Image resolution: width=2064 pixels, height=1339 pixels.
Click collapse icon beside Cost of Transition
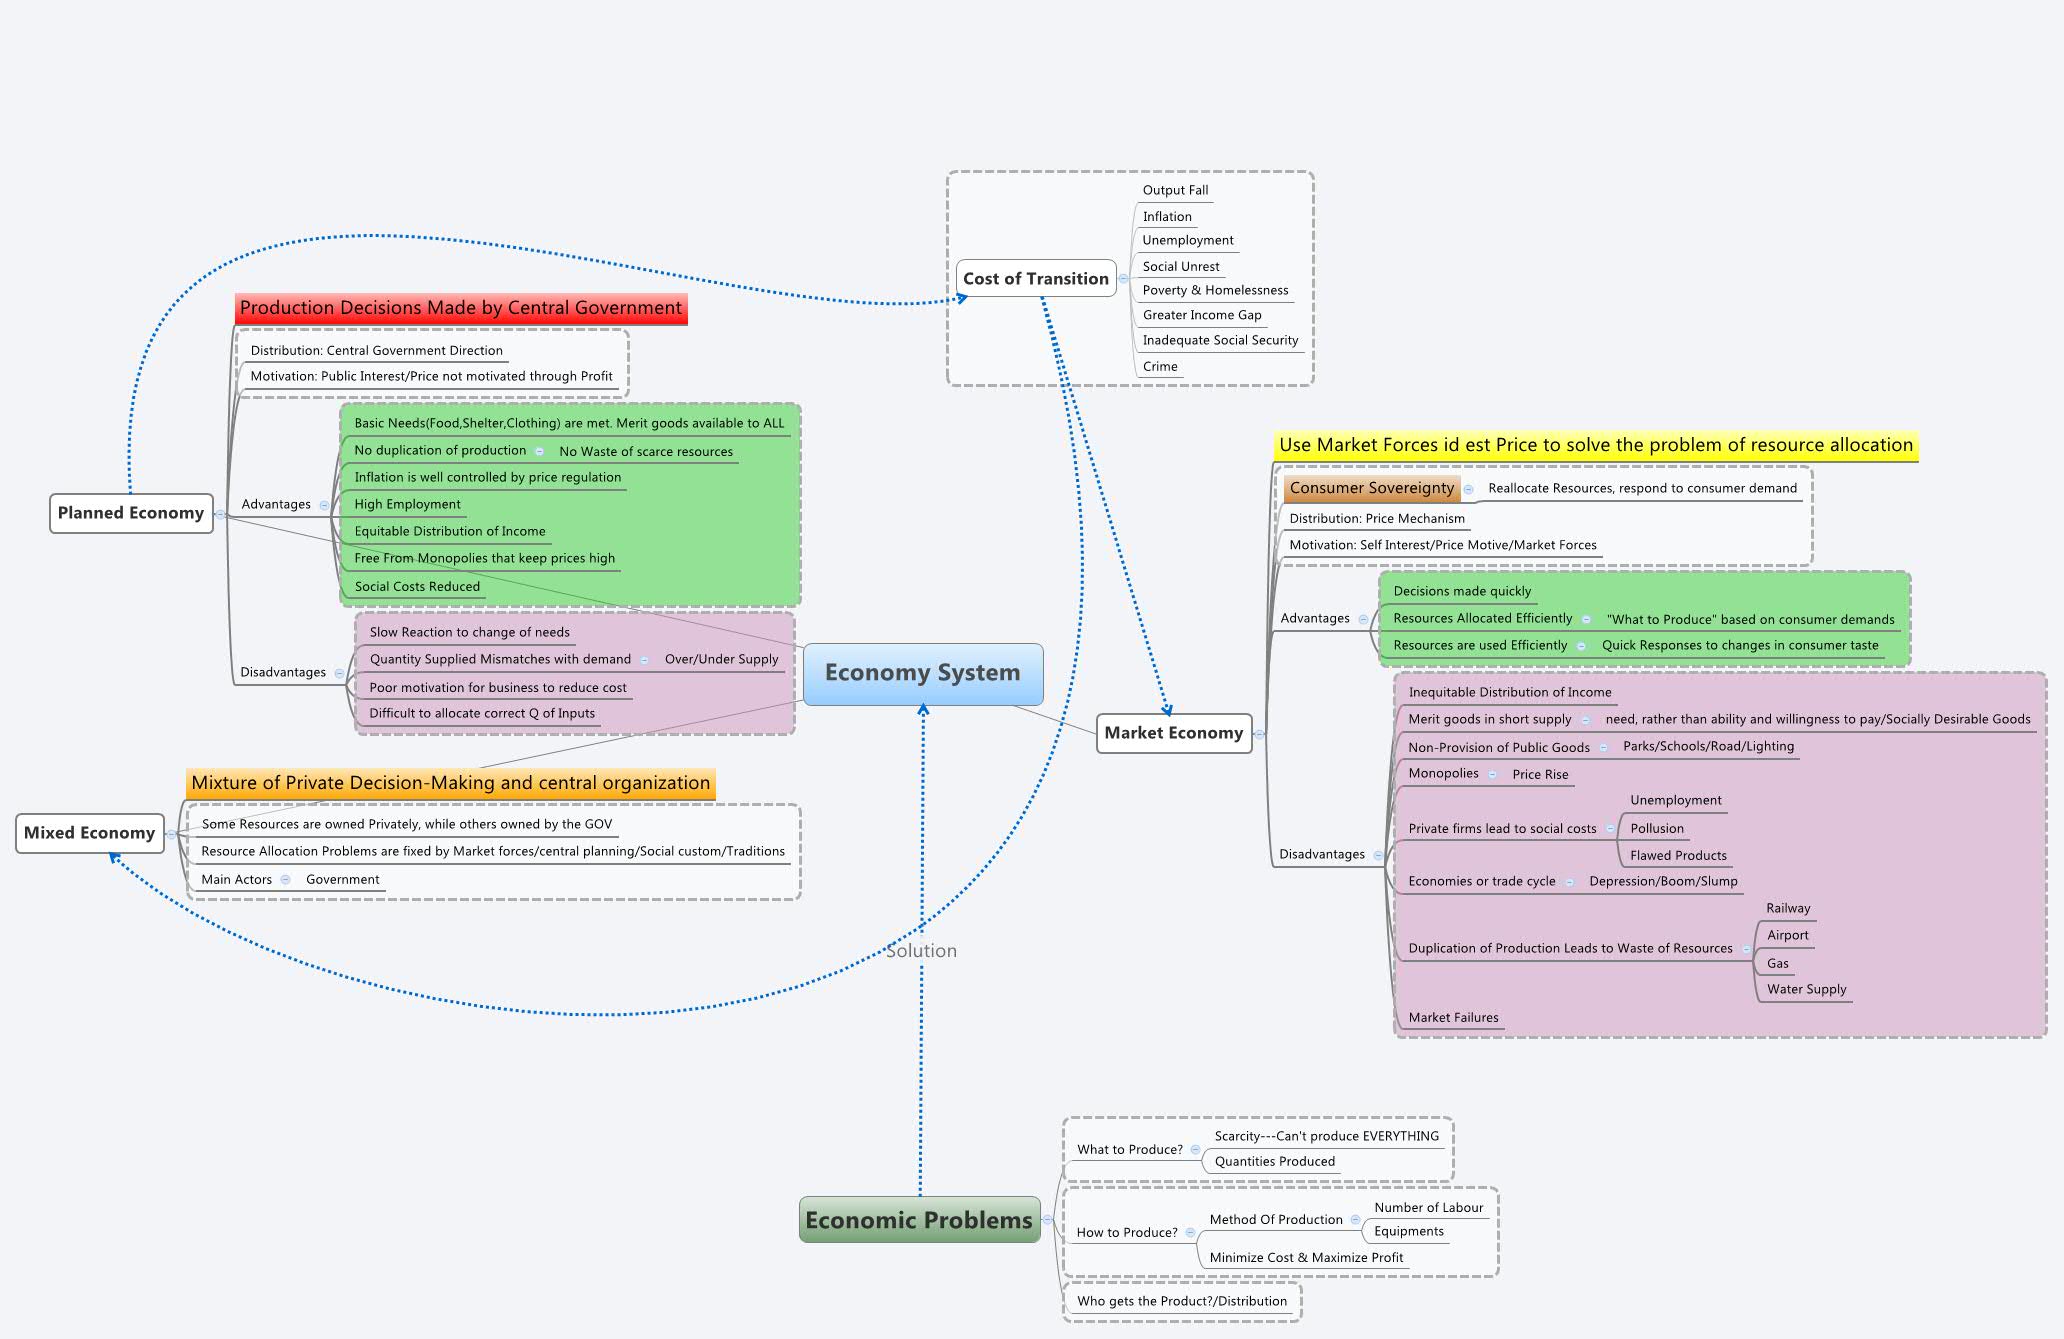coord(1124,278)
